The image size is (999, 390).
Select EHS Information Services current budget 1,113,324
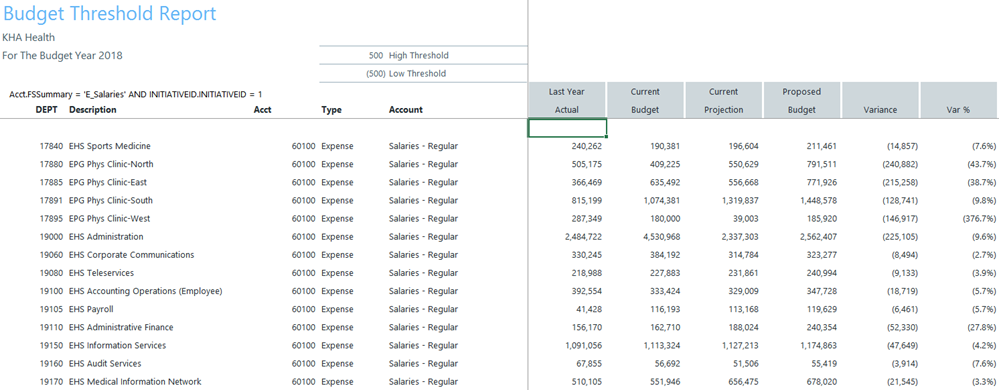661,345
